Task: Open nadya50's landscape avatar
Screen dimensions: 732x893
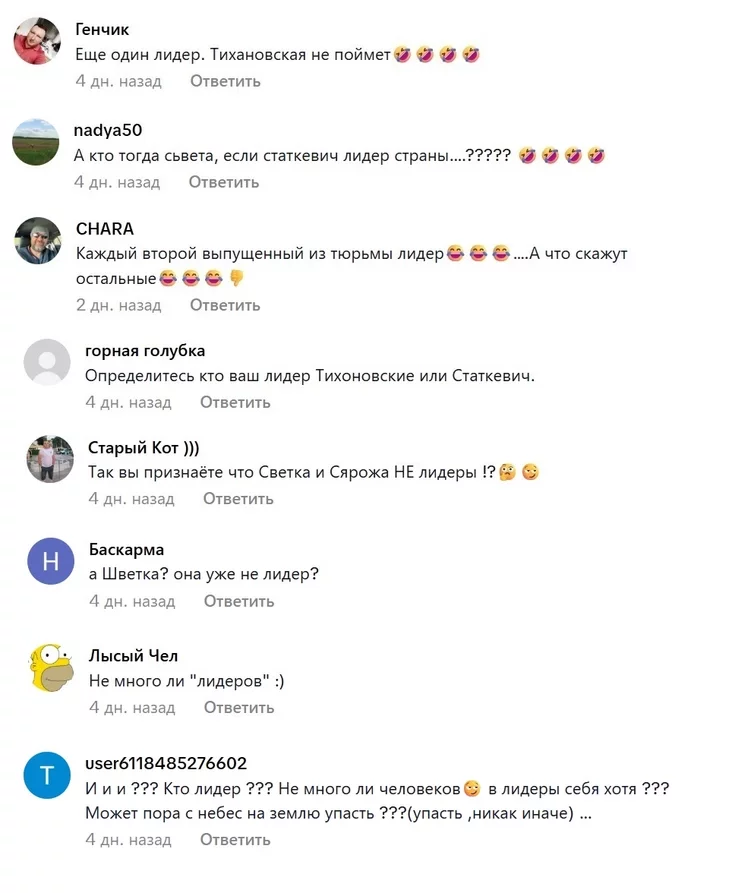Action: [36, 142]
